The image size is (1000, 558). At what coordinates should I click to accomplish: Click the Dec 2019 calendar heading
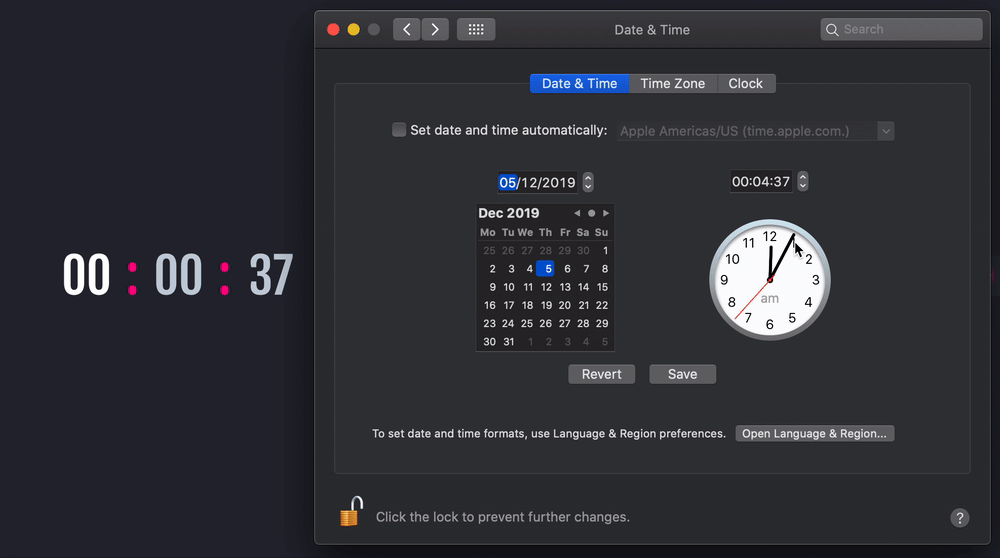point(509,213)
